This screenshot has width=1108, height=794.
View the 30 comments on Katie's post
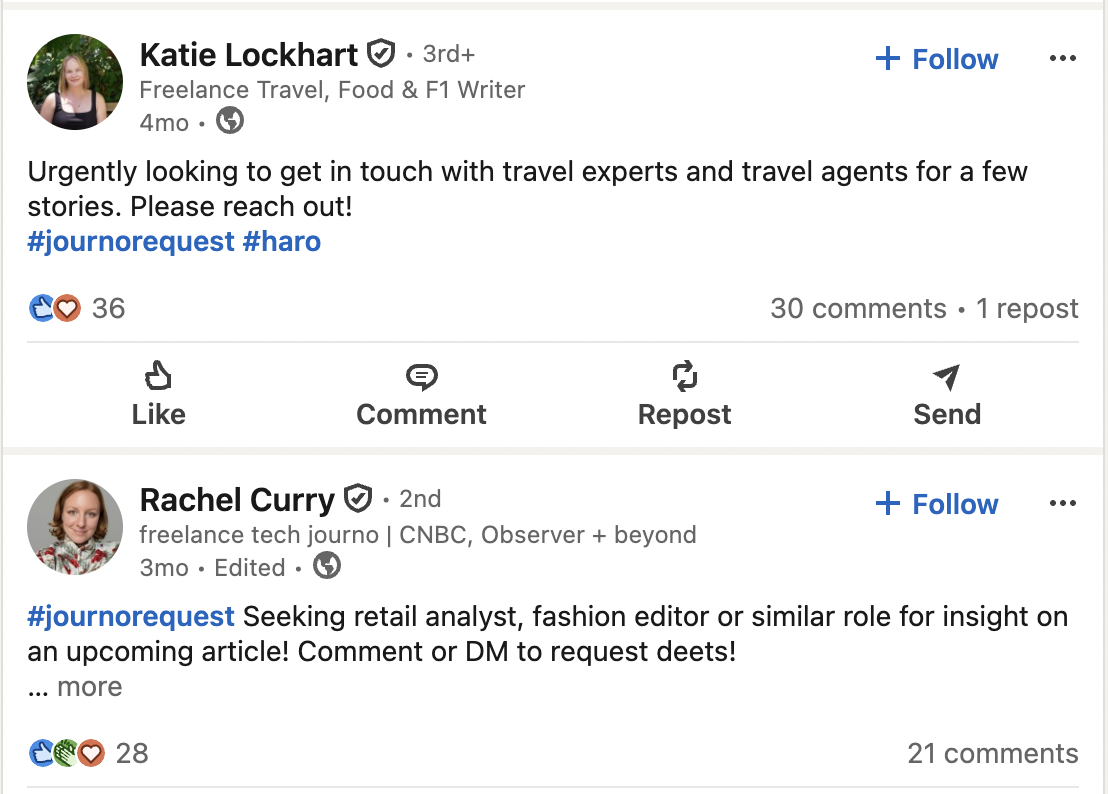(x=858, y=308)
